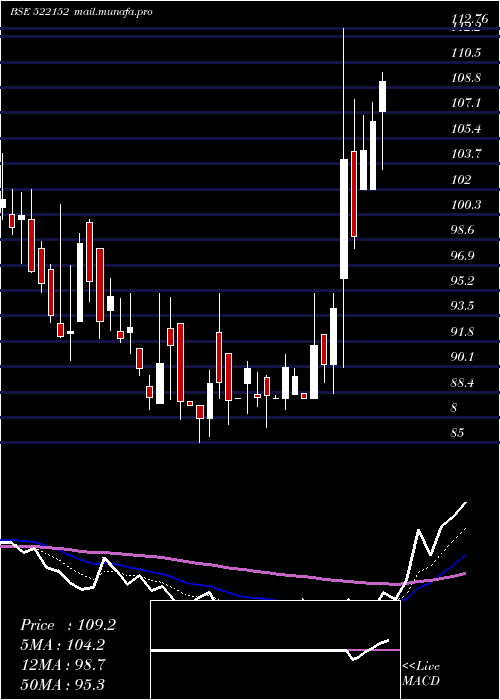The image size is (500, 700).
Task: Select the 108.8 price axis label
Action: pos(467,78)
